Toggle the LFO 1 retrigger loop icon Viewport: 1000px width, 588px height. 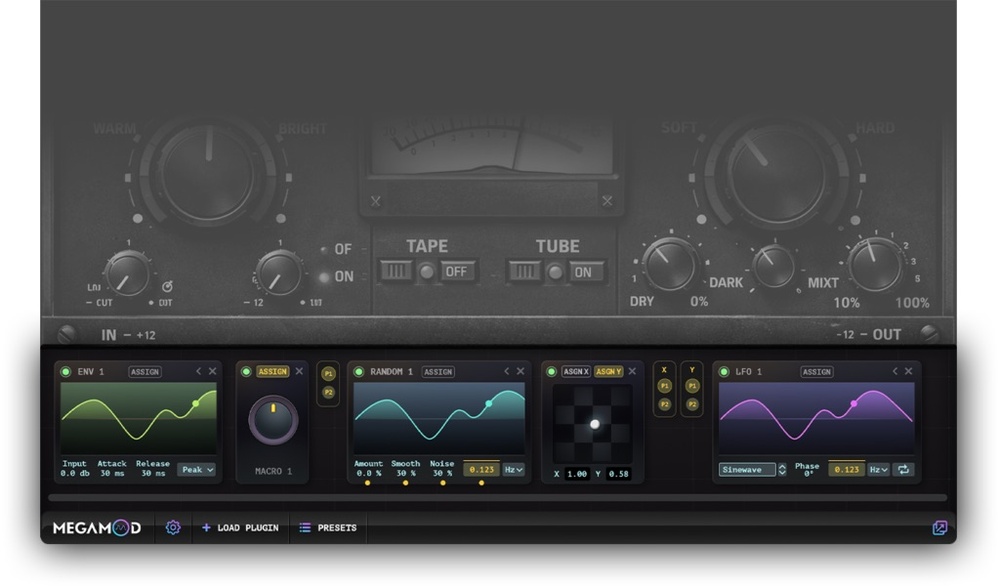903,469
